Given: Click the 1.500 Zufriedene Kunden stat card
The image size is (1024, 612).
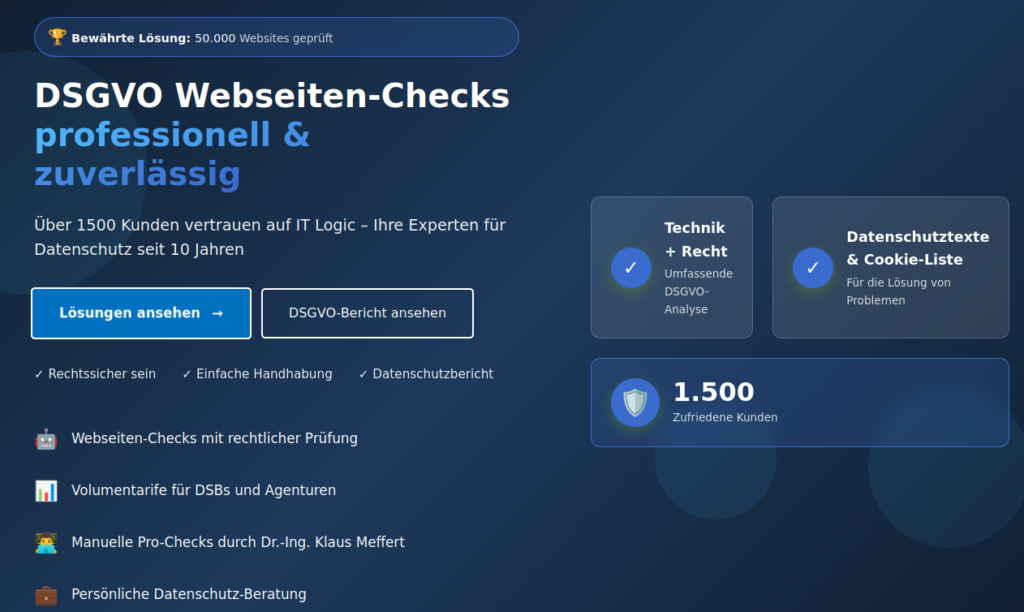Looking at the screenshot, I should point(799,402).
